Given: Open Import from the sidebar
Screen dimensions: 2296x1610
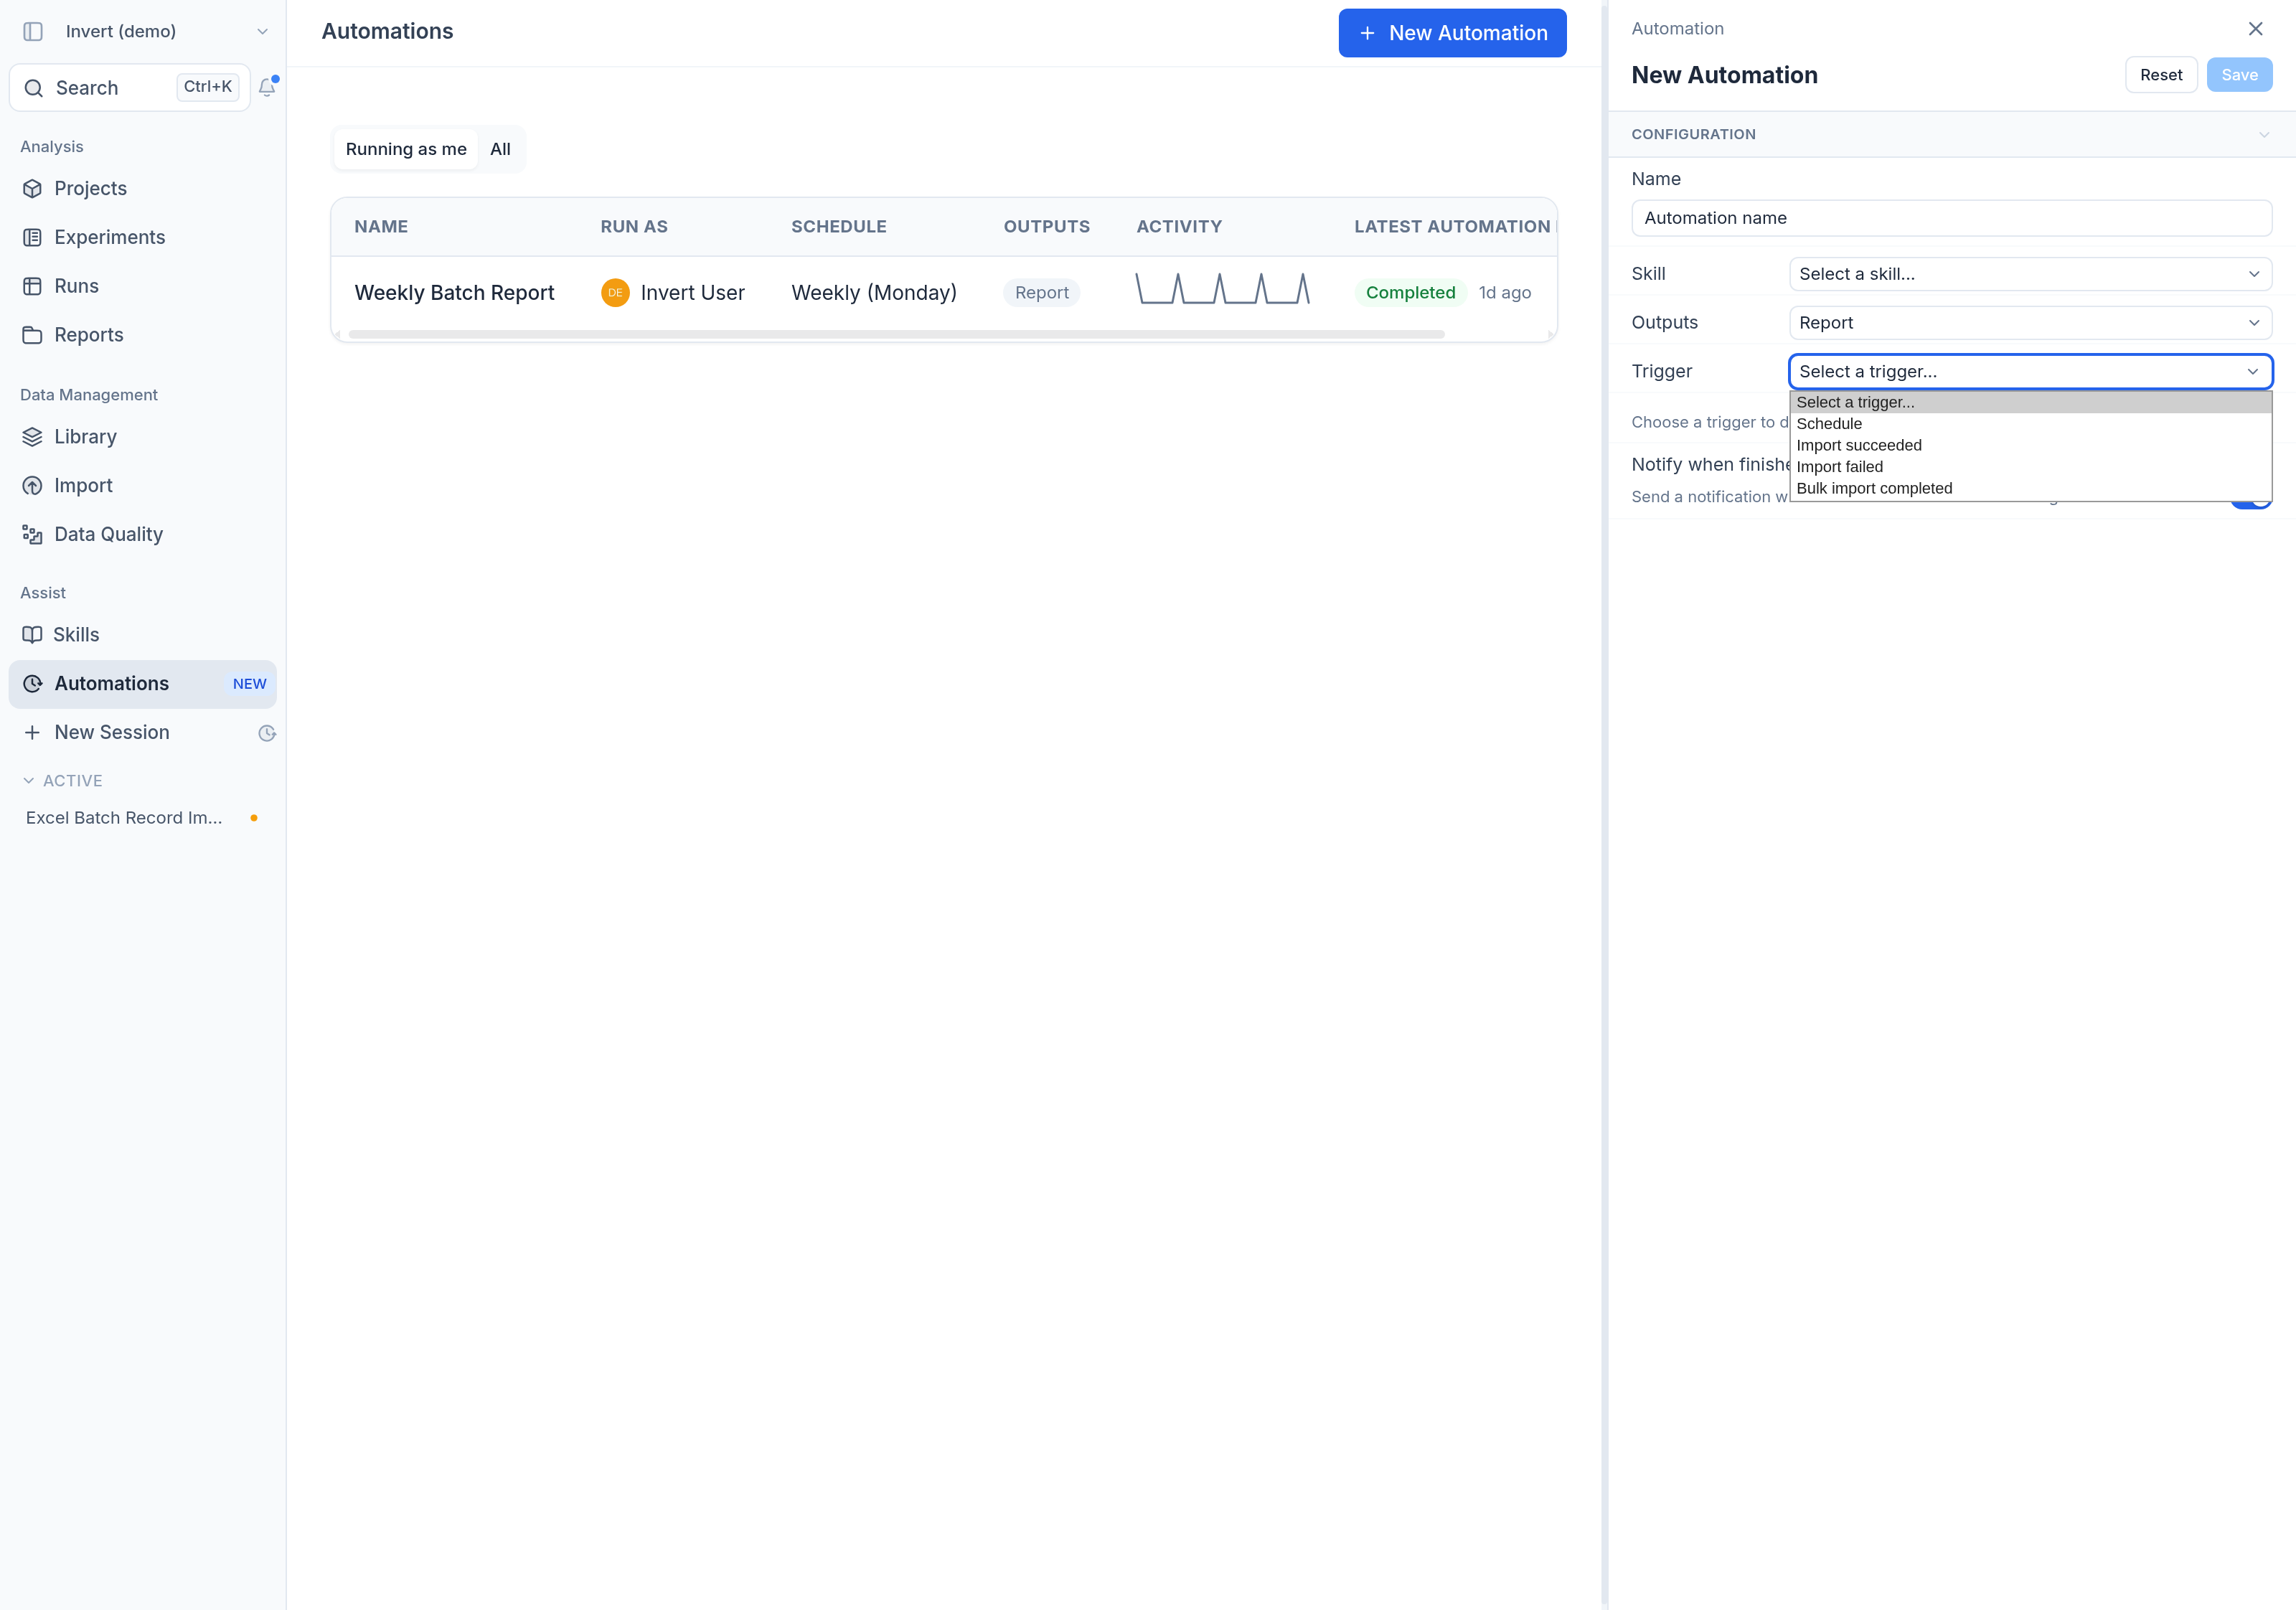Looking at the screenshot, I should click(x=142, y=486).
